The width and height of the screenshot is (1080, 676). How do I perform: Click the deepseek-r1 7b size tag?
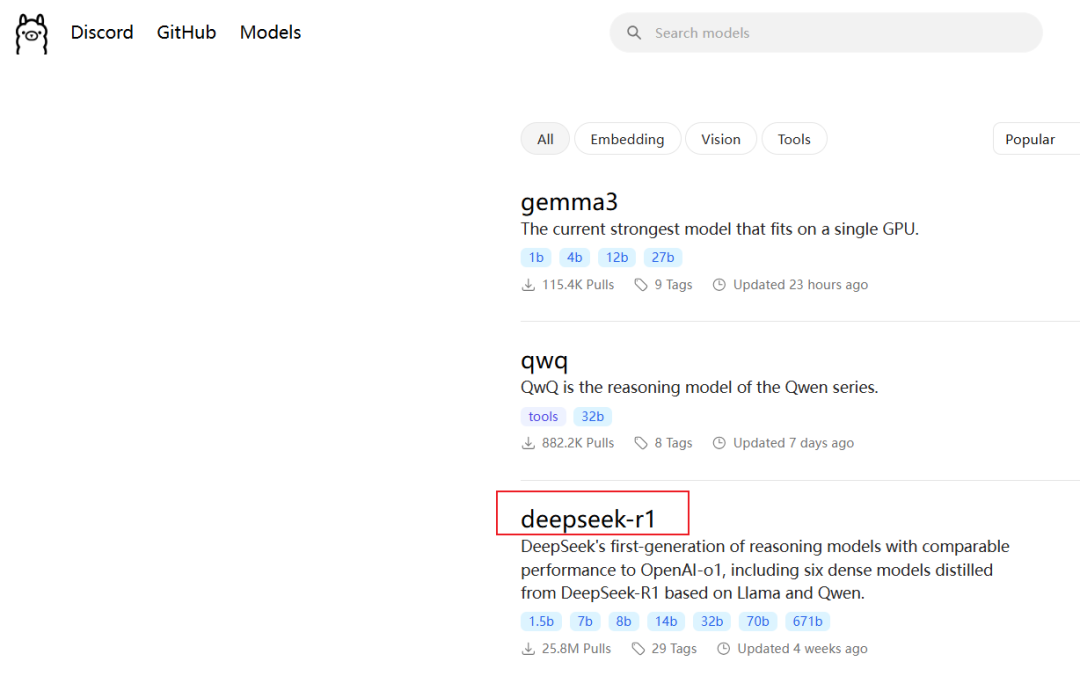point(585,621)
